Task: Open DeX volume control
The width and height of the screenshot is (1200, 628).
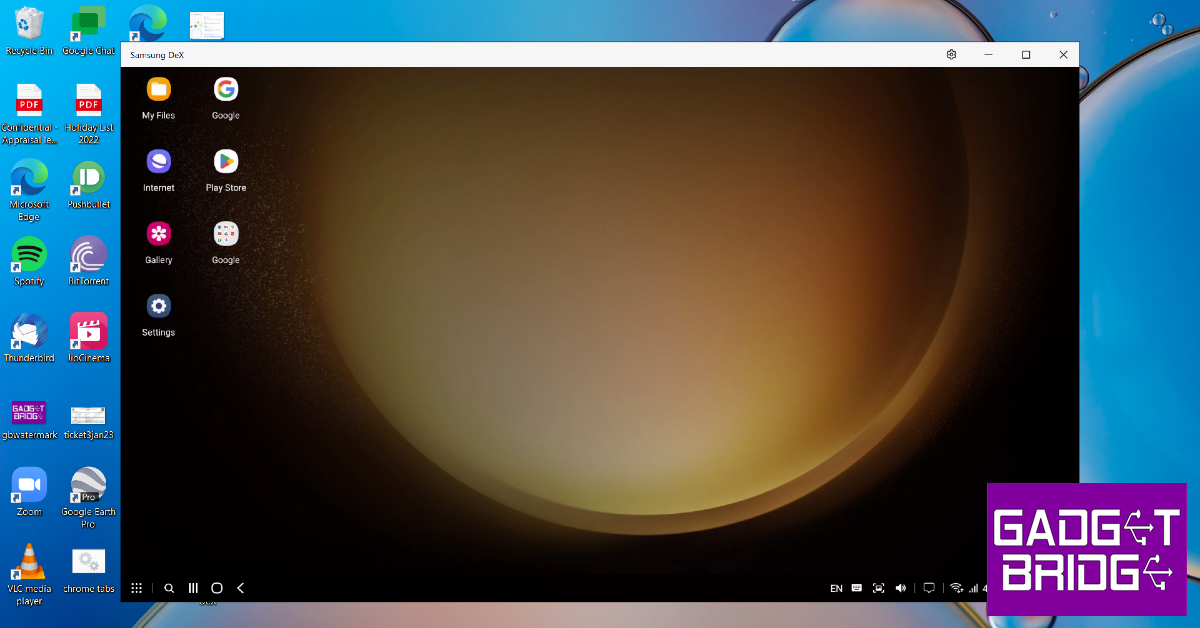Action: point(901,588)
